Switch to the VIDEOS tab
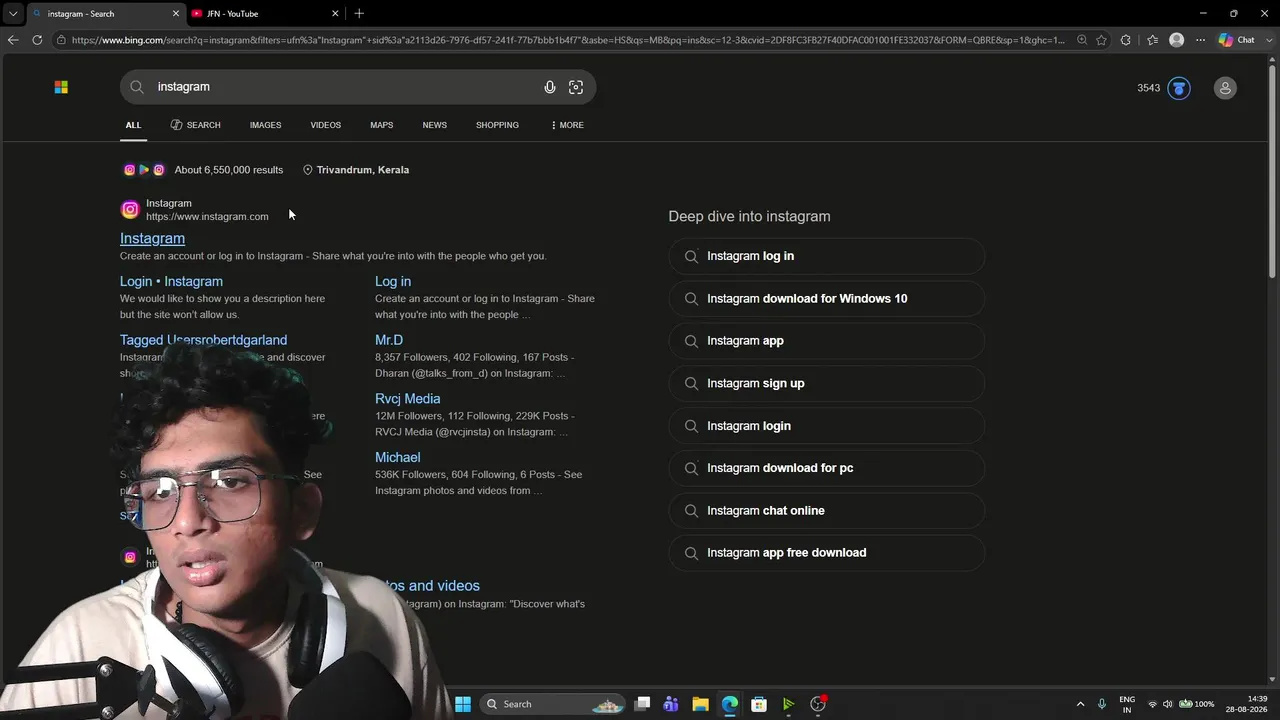The image size is (1280, 720). 326,125
